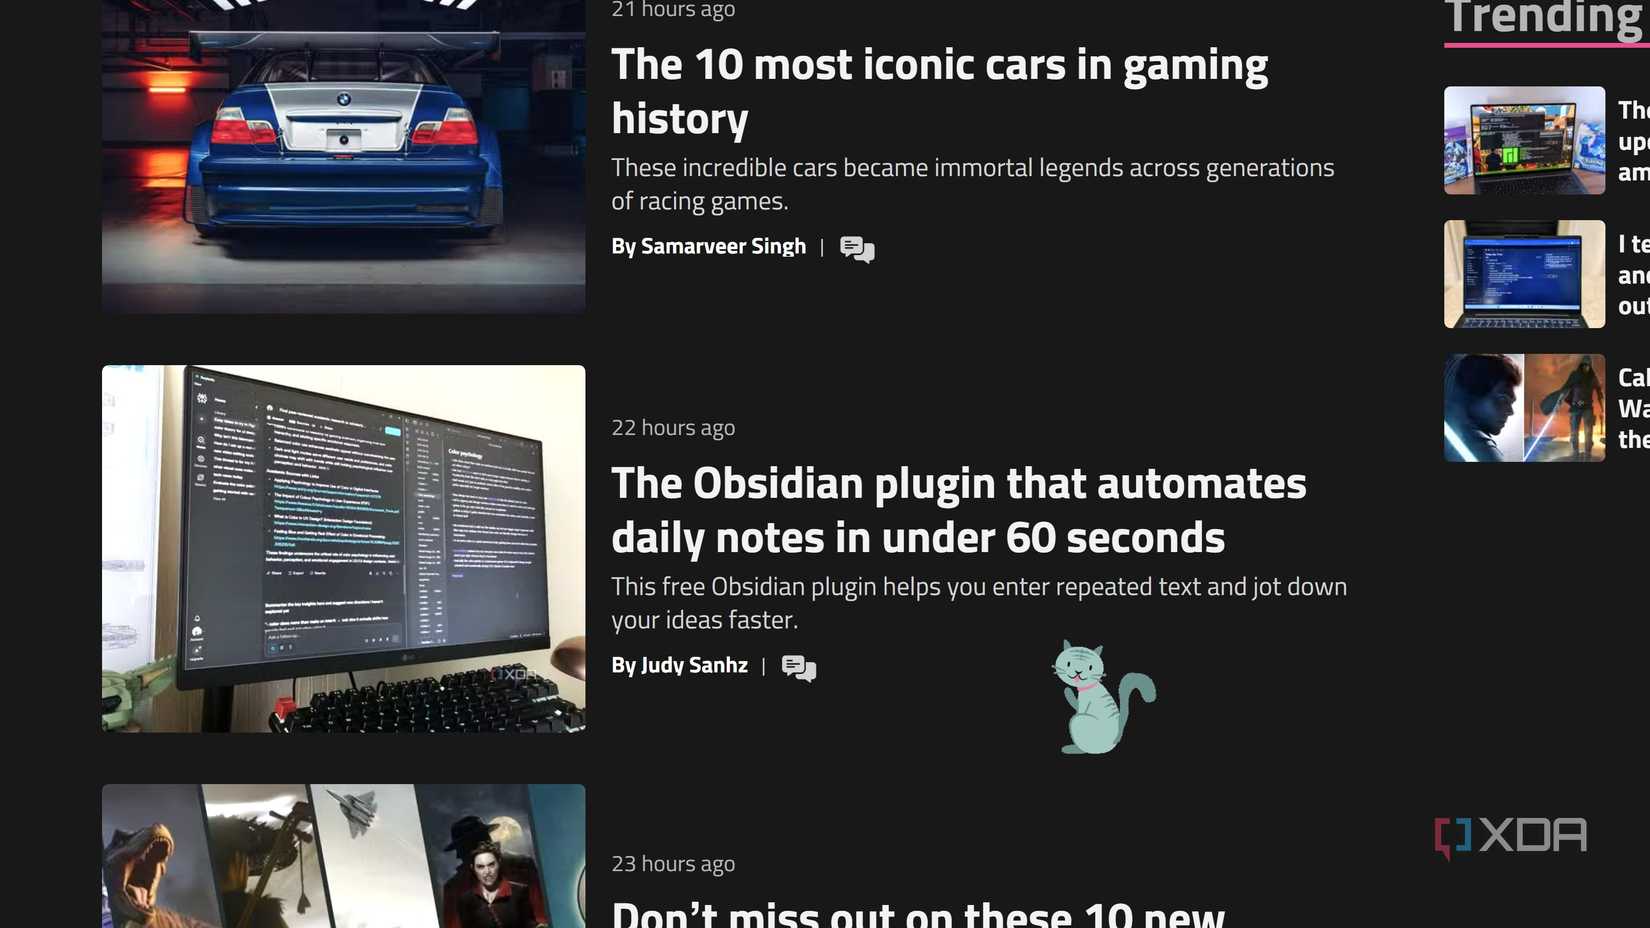Viewport: 1650px width, 928px height.
Task: Open the first trending laptop thumbnail
Action: 1524,140
